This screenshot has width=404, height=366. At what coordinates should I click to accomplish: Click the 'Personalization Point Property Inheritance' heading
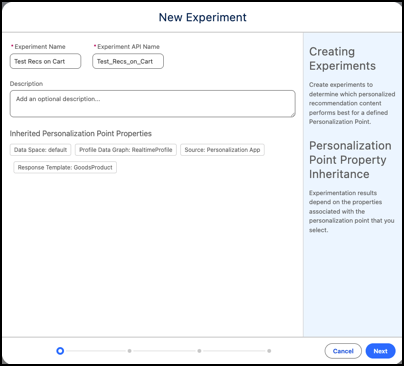(350, 160)
